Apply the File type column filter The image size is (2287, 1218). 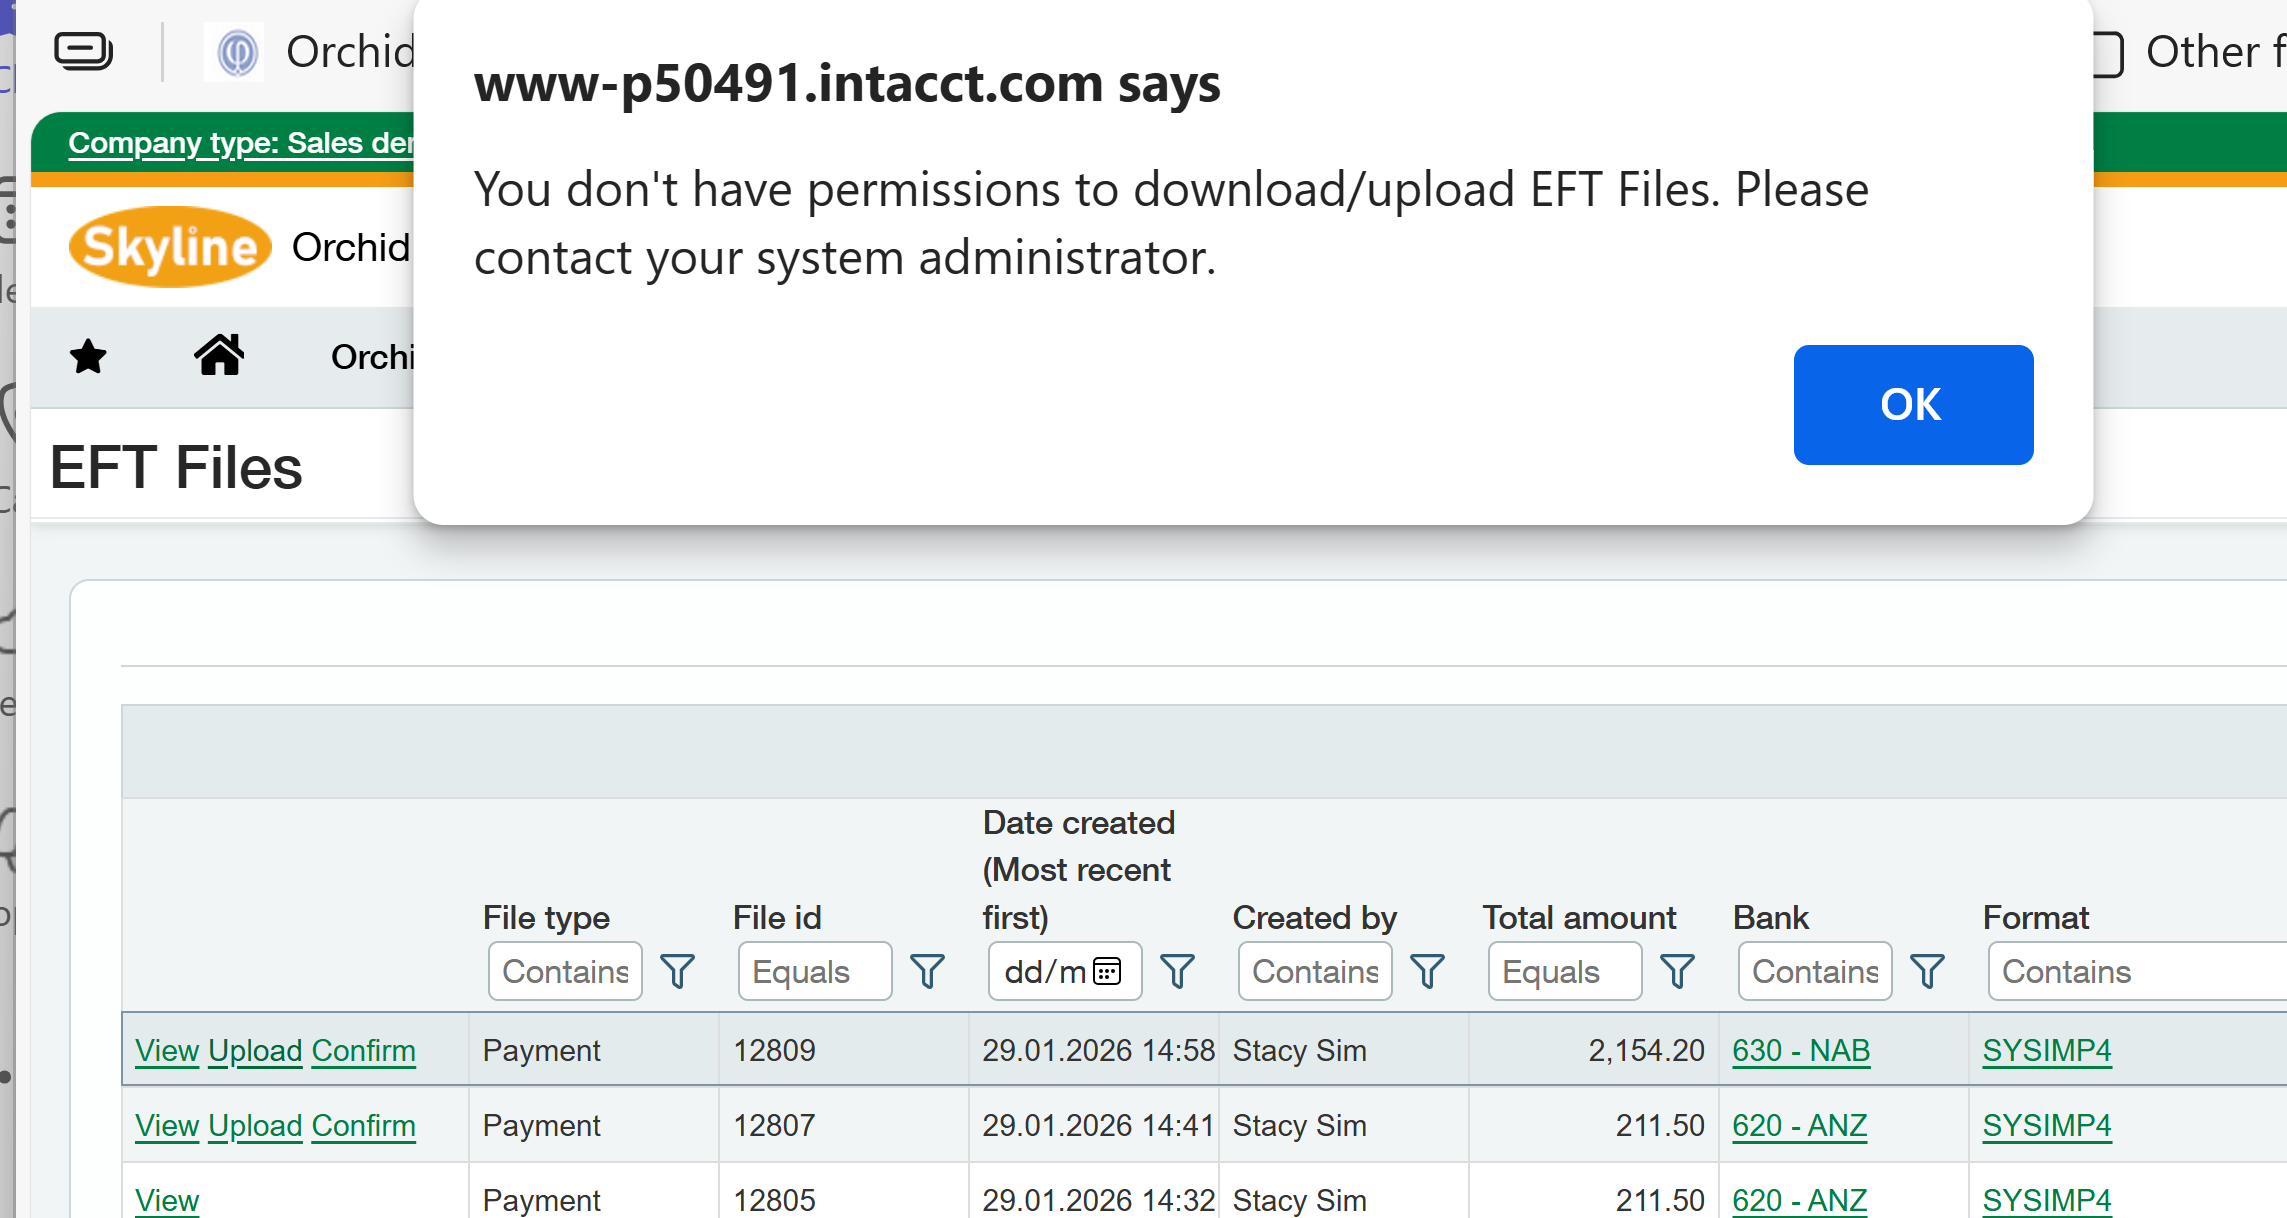tap(677, 971)
